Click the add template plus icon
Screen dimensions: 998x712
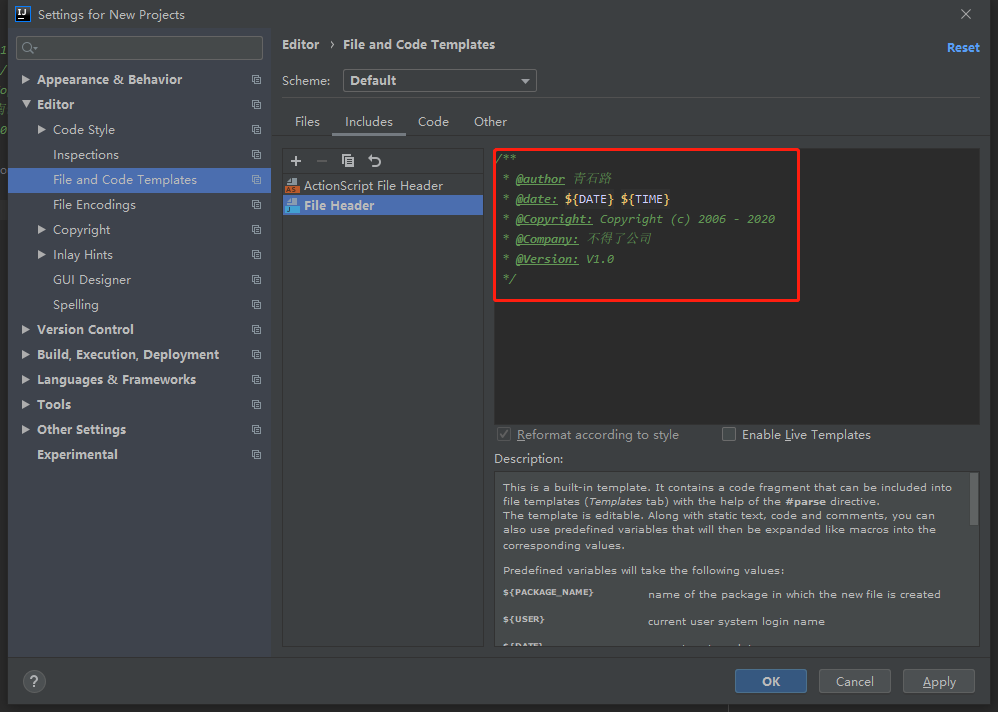point(296,161)
